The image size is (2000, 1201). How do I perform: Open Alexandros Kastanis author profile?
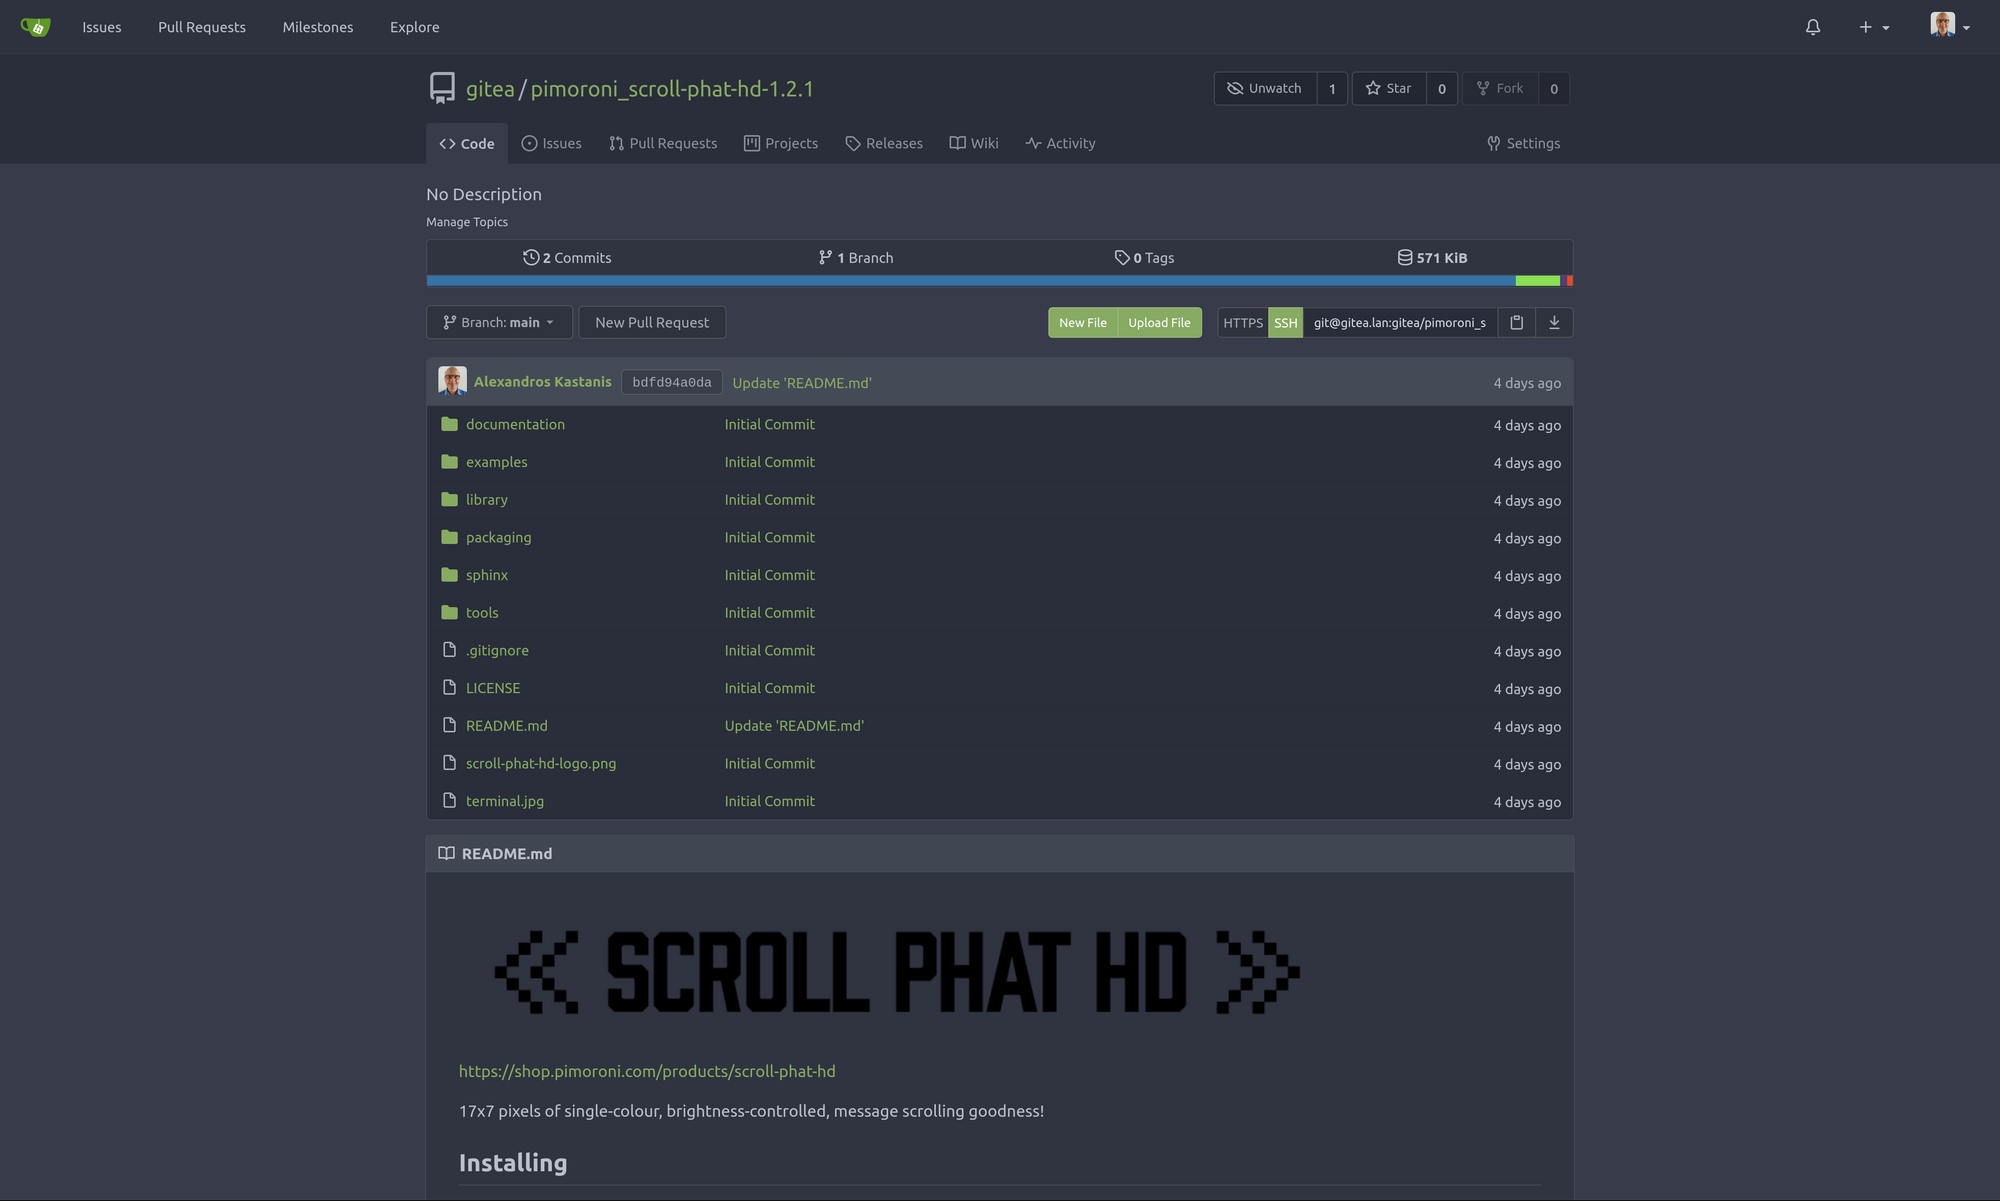pyautogui.click(x=542, y=382)
